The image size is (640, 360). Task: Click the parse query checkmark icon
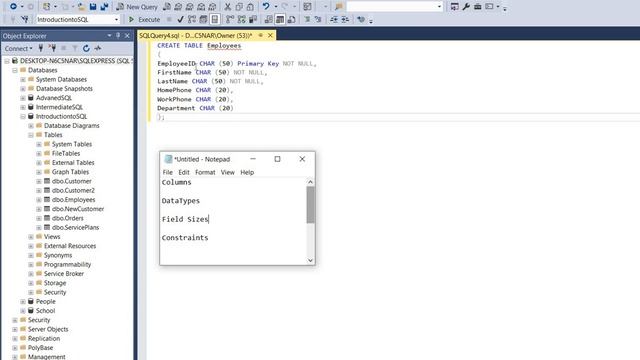click(x=180, y=19)
